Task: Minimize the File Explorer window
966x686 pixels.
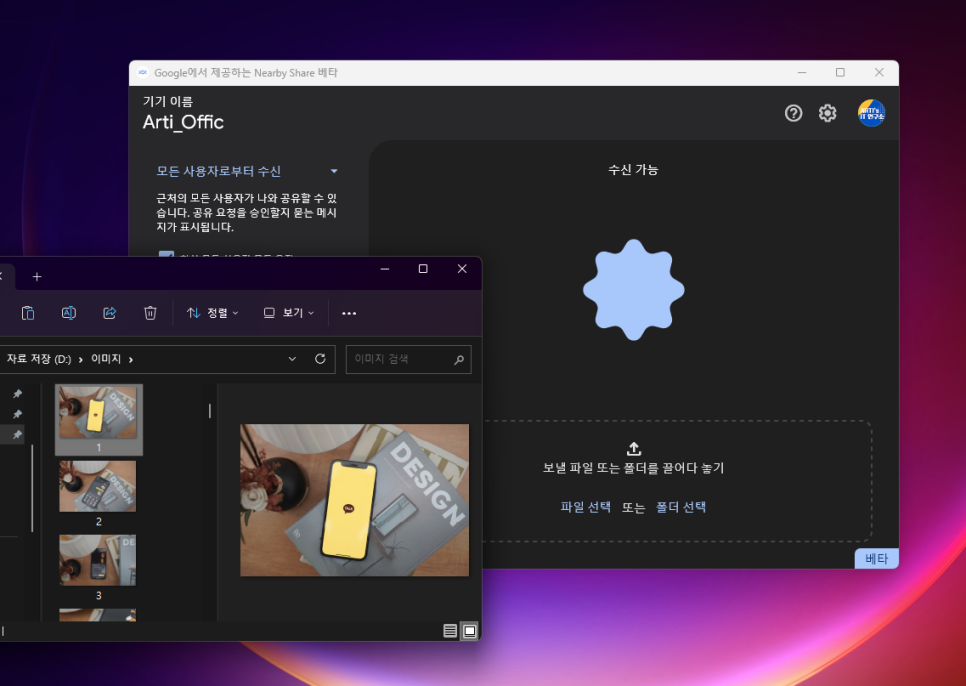Action: pyautogui.click(x=384, y=268)
